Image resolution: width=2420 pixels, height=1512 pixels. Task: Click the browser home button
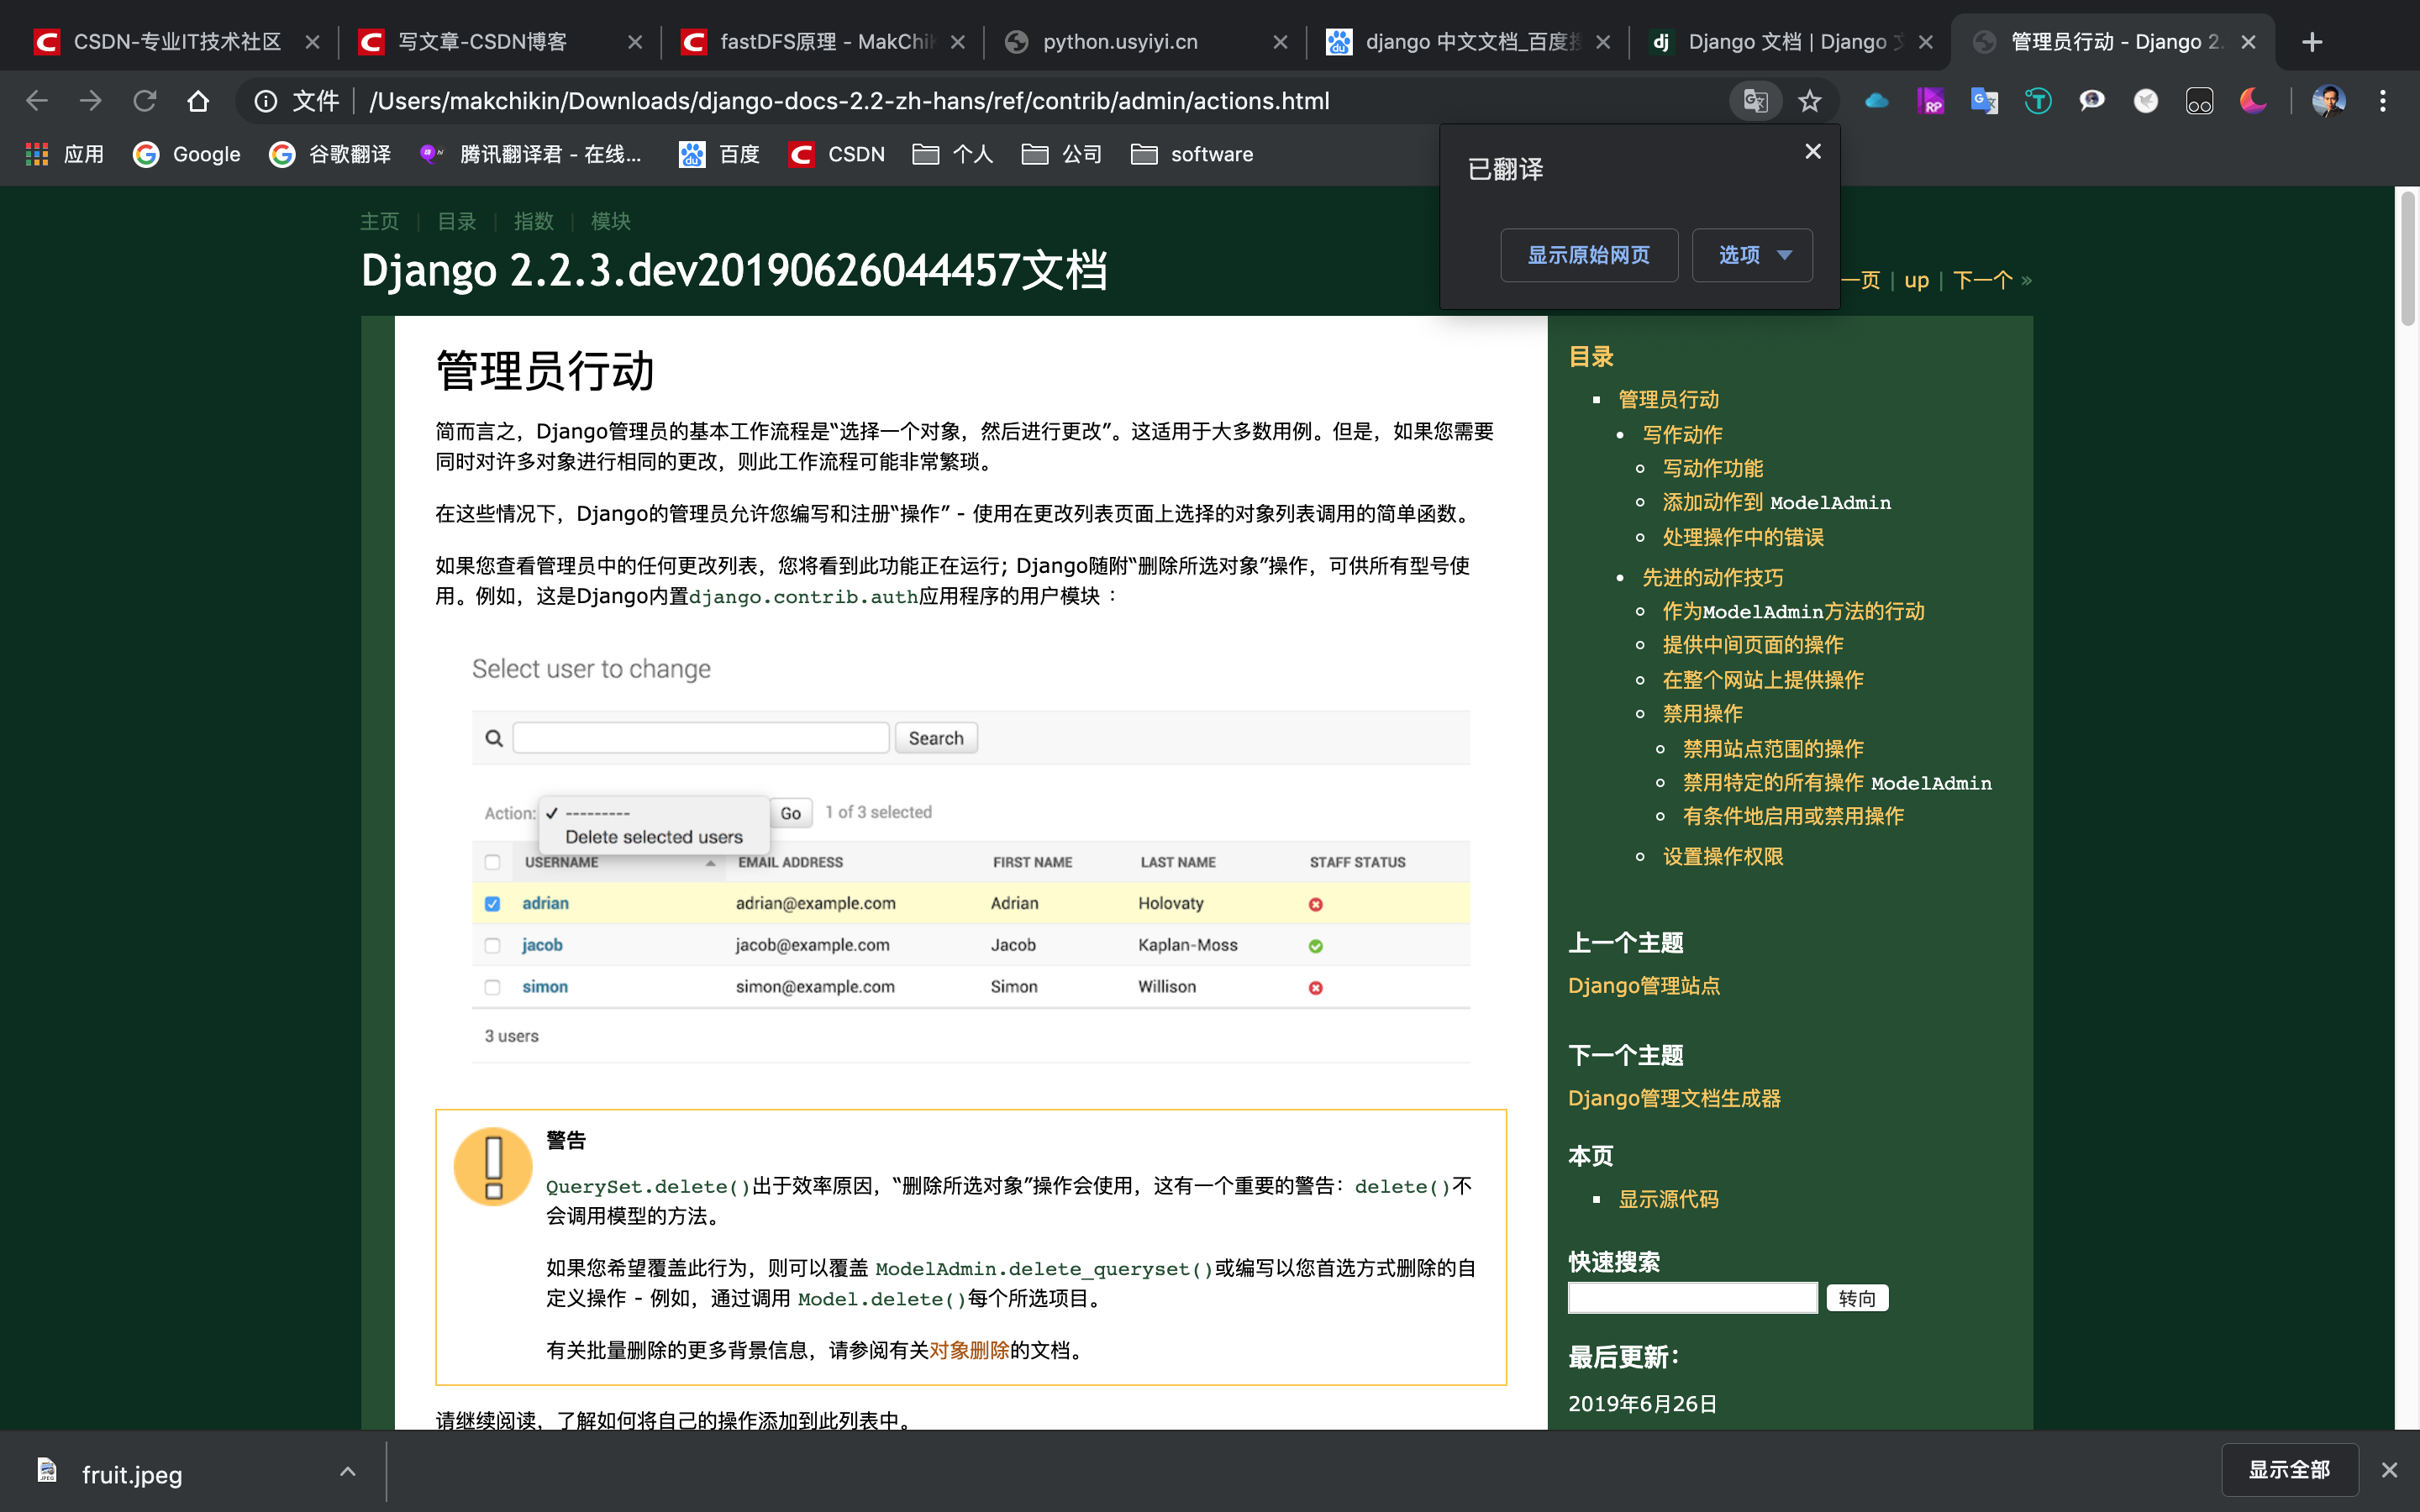click(x=198, y=101)
